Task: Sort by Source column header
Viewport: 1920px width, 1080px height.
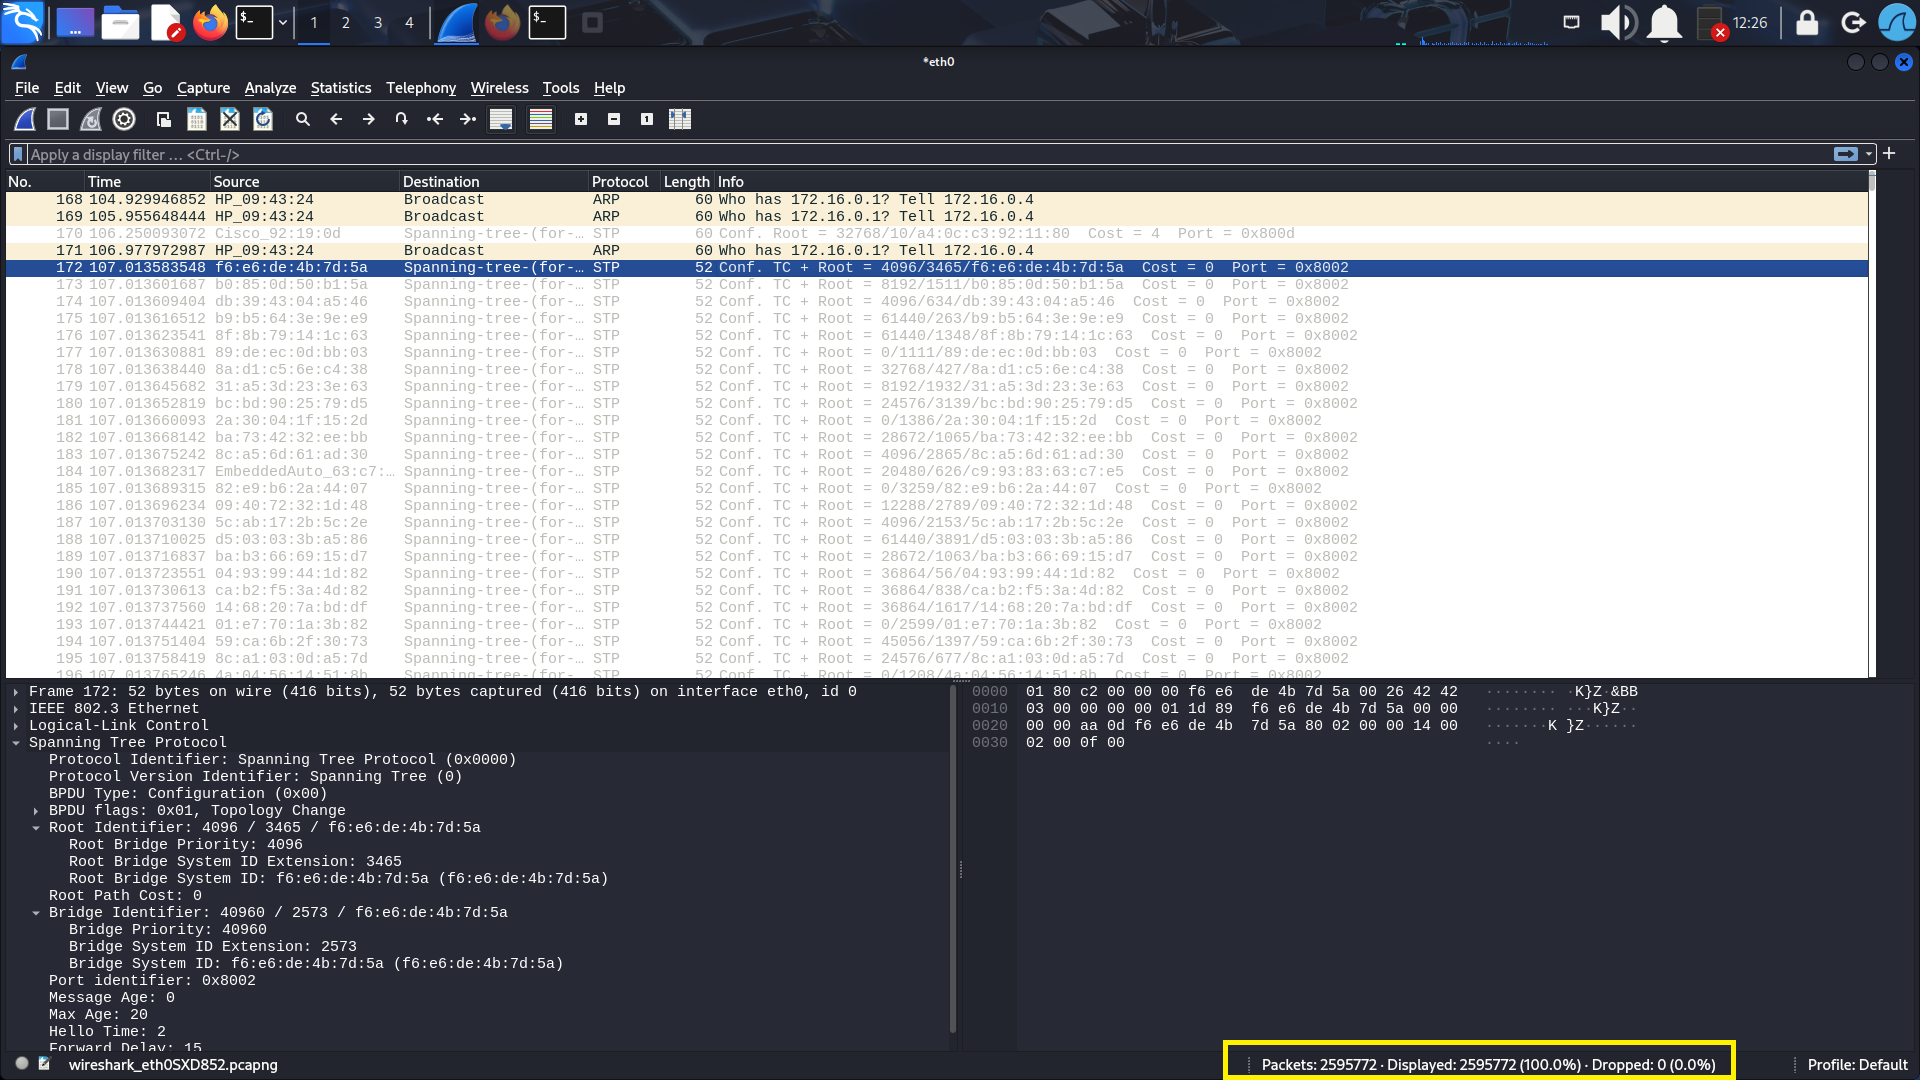Action: tap(304, 182)
